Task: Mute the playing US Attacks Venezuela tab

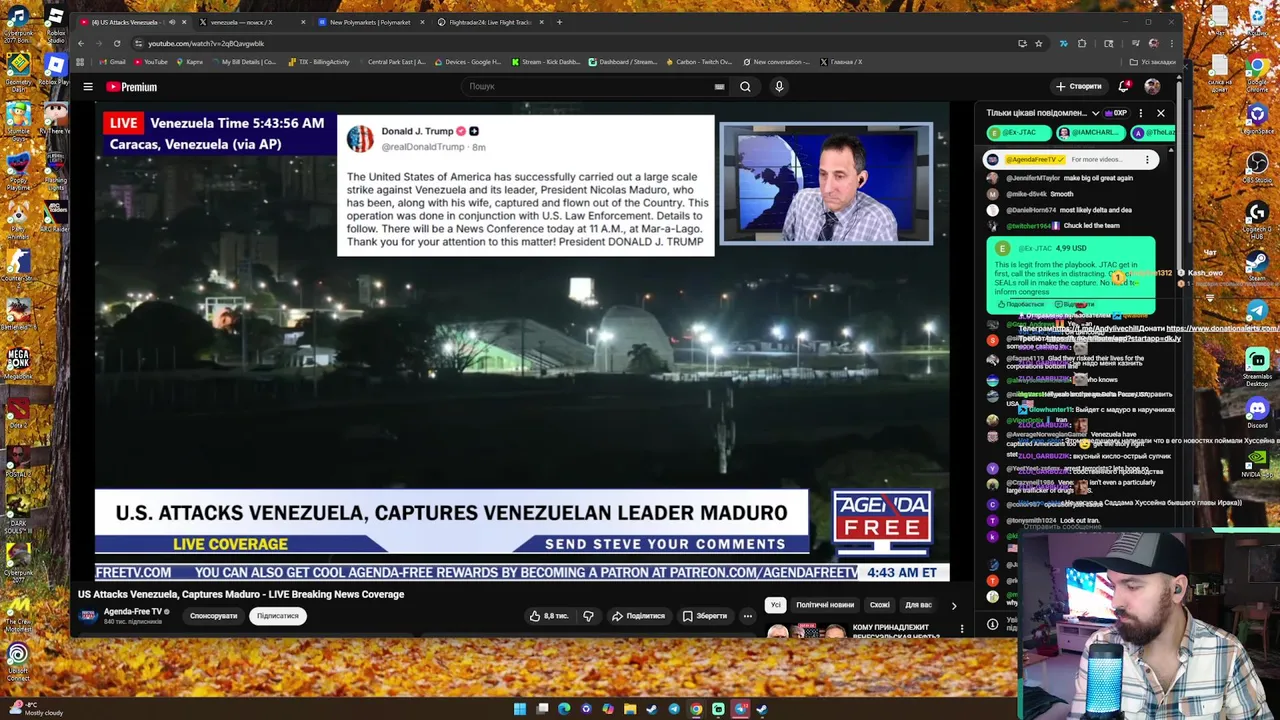Action: coord(171,22)
